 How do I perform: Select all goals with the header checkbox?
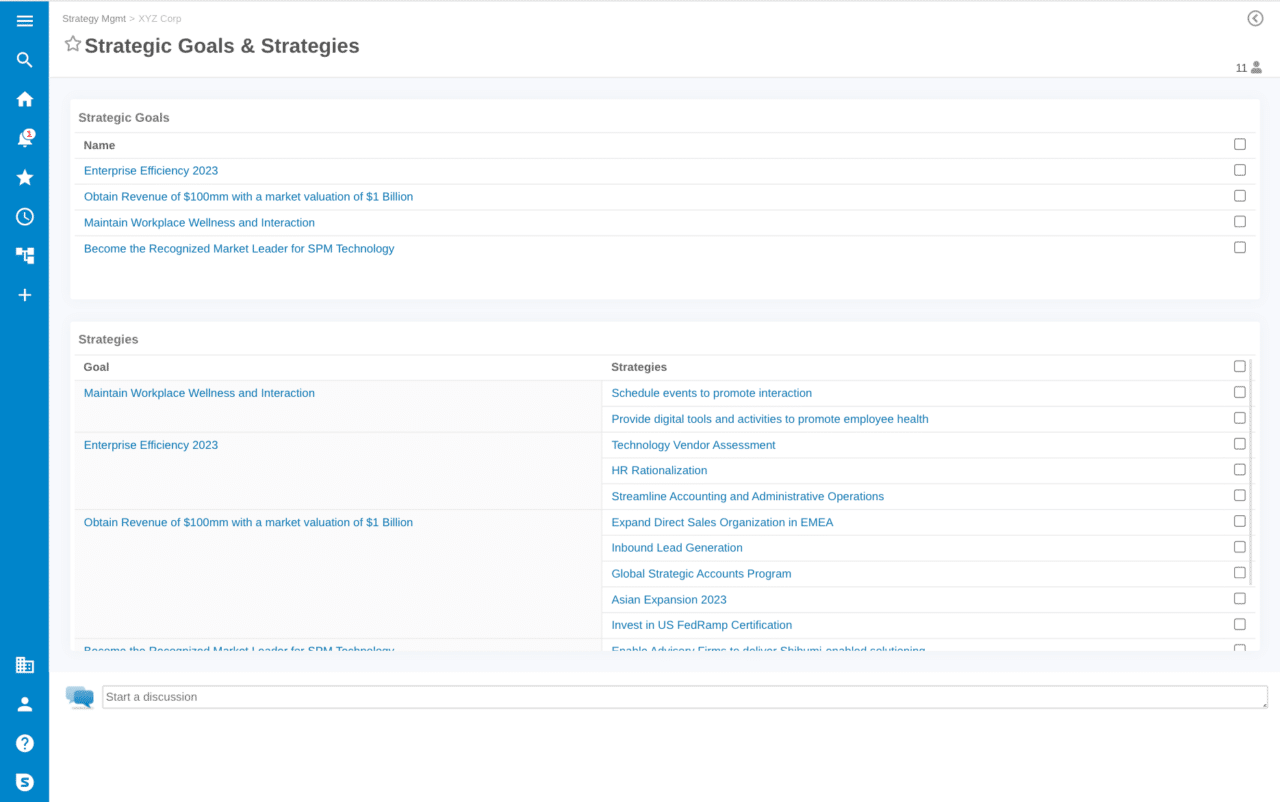pos(1239,144)
